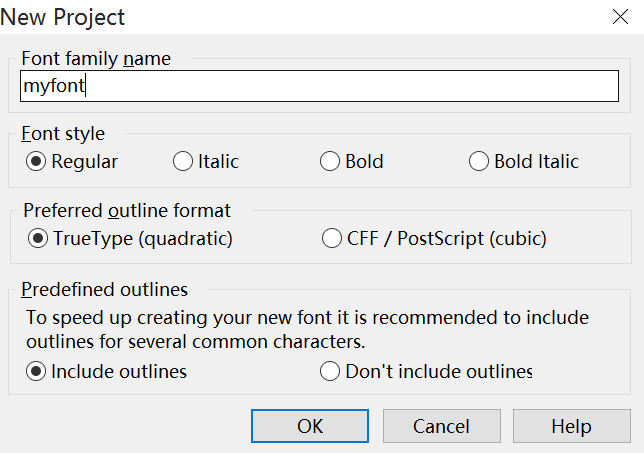Open the Help button
Viewport: 644px width, 453px height.
pyautogui.click(x=571, y=426)
